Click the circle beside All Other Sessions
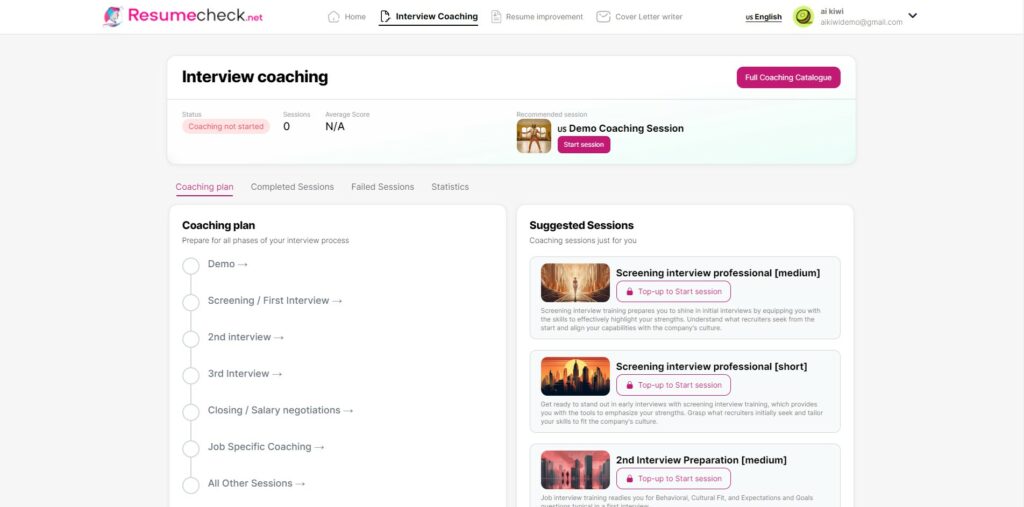This screenshot has width=1024, height=507. pos(191,485)
